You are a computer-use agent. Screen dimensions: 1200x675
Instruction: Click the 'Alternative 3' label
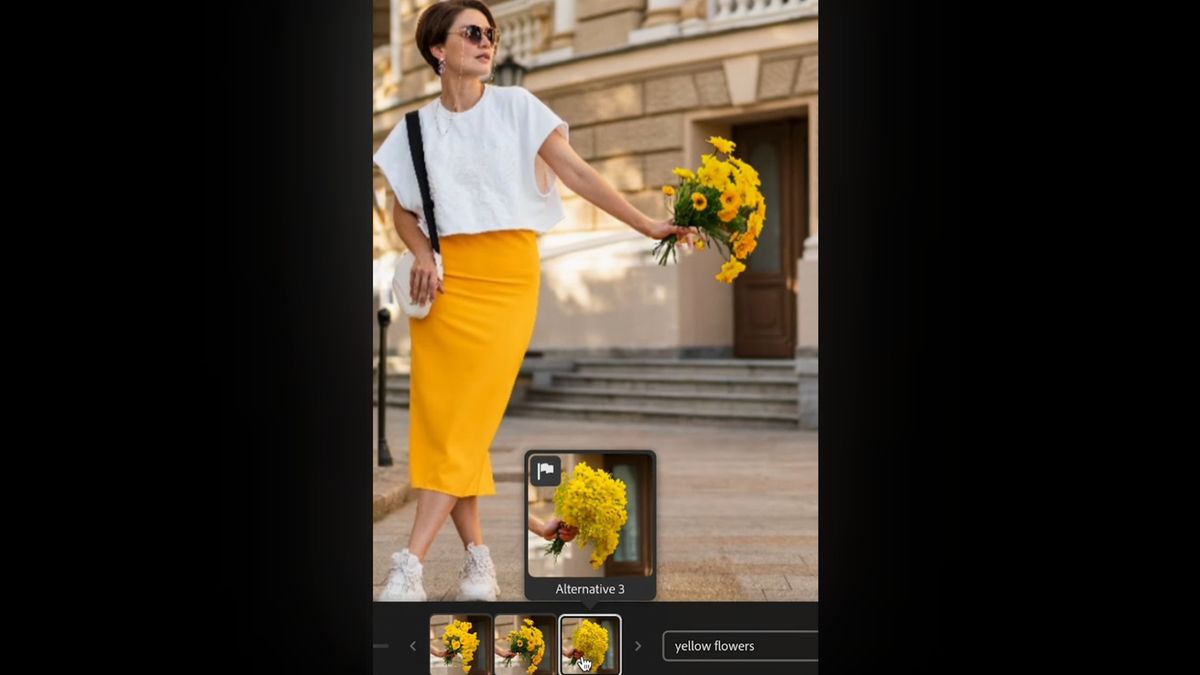tap(590, 589)
